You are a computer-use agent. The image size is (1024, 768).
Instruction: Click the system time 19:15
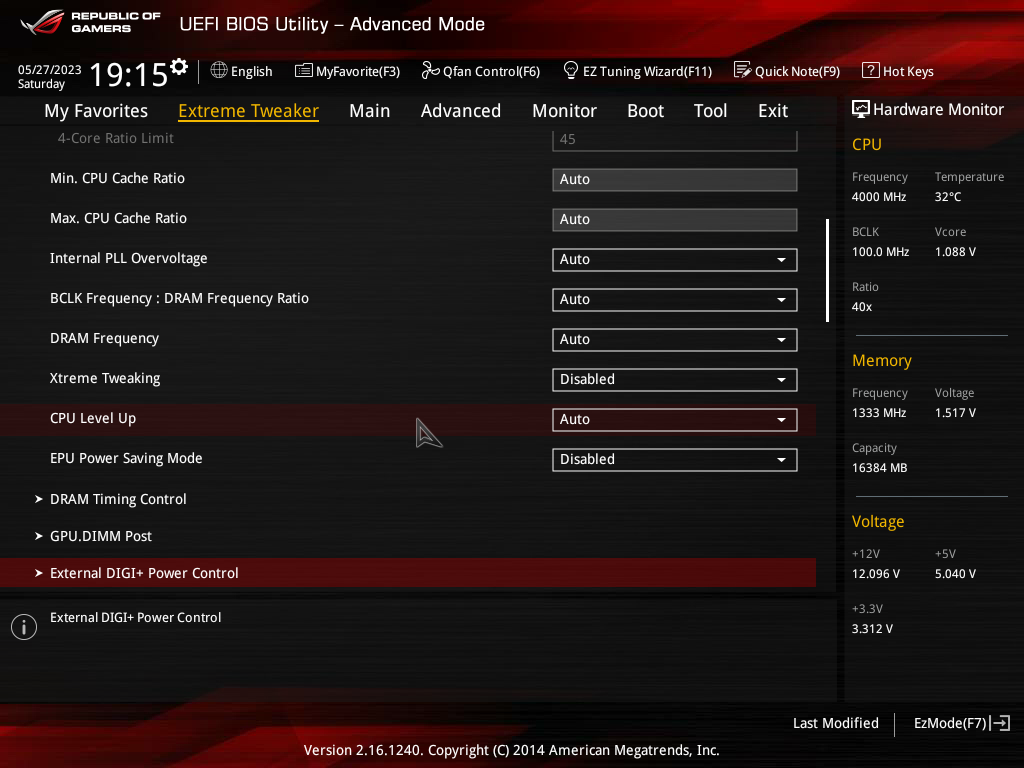click(129, 74)
